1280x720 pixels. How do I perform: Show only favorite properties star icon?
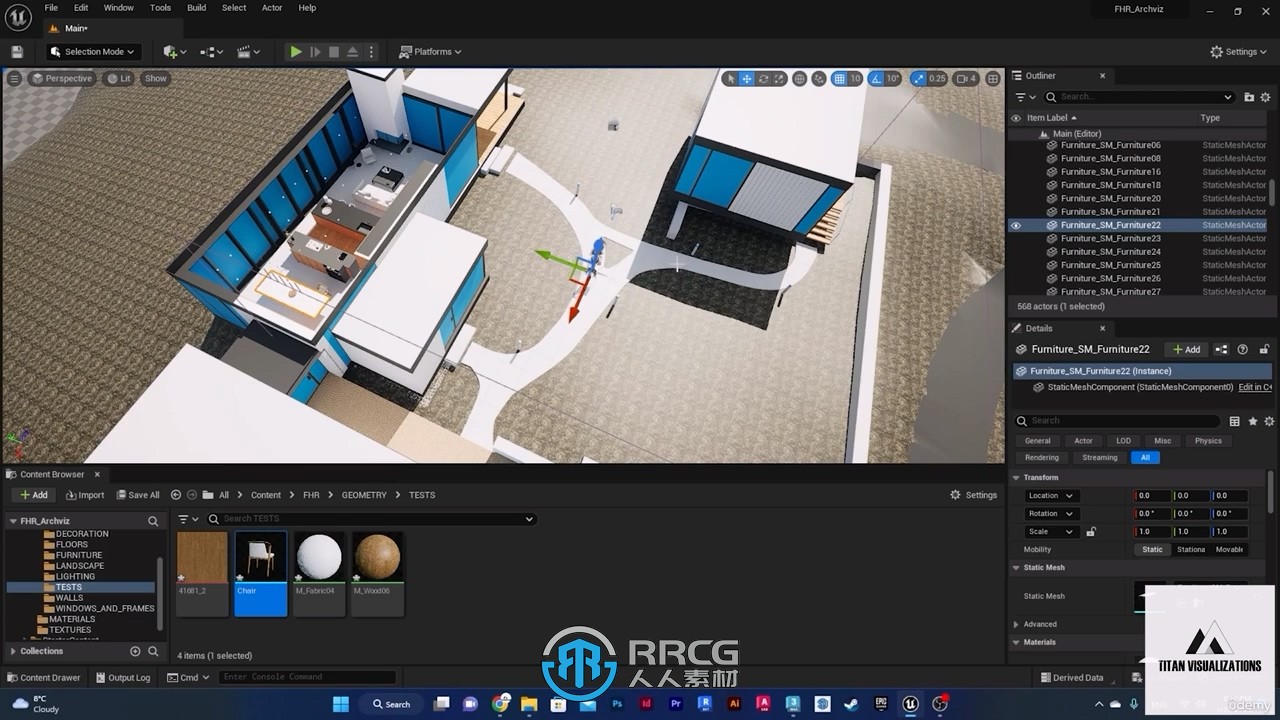pyautogui.click(x=1252, y=421)
